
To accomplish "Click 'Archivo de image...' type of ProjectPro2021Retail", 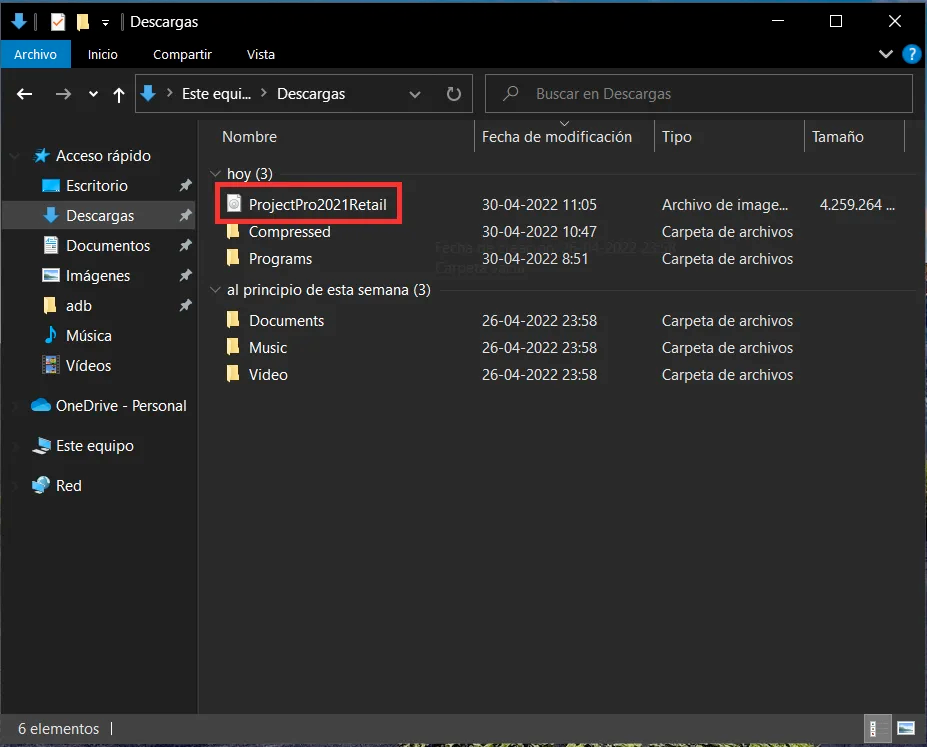I will coord(725,204).
